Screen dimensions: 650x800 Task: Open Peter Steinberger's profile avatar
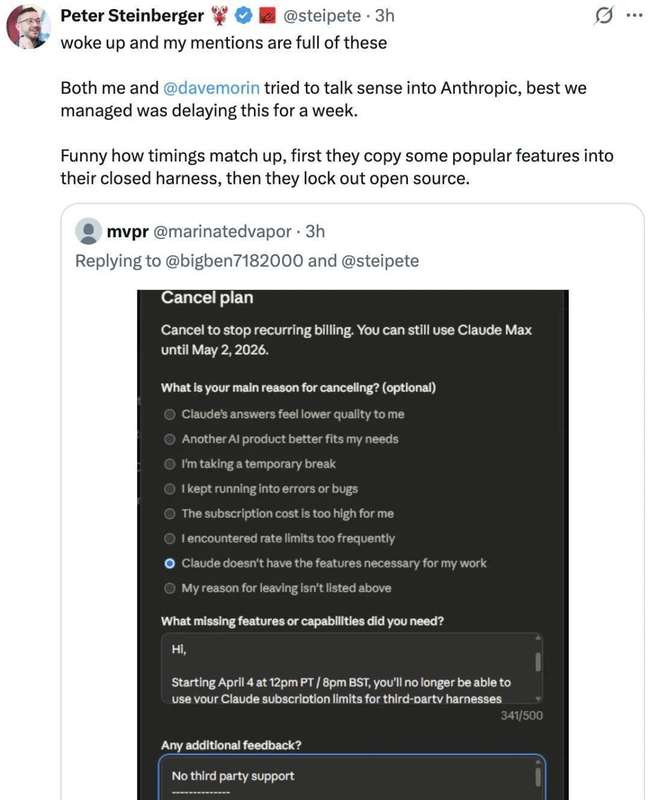(x=26, y=22)
